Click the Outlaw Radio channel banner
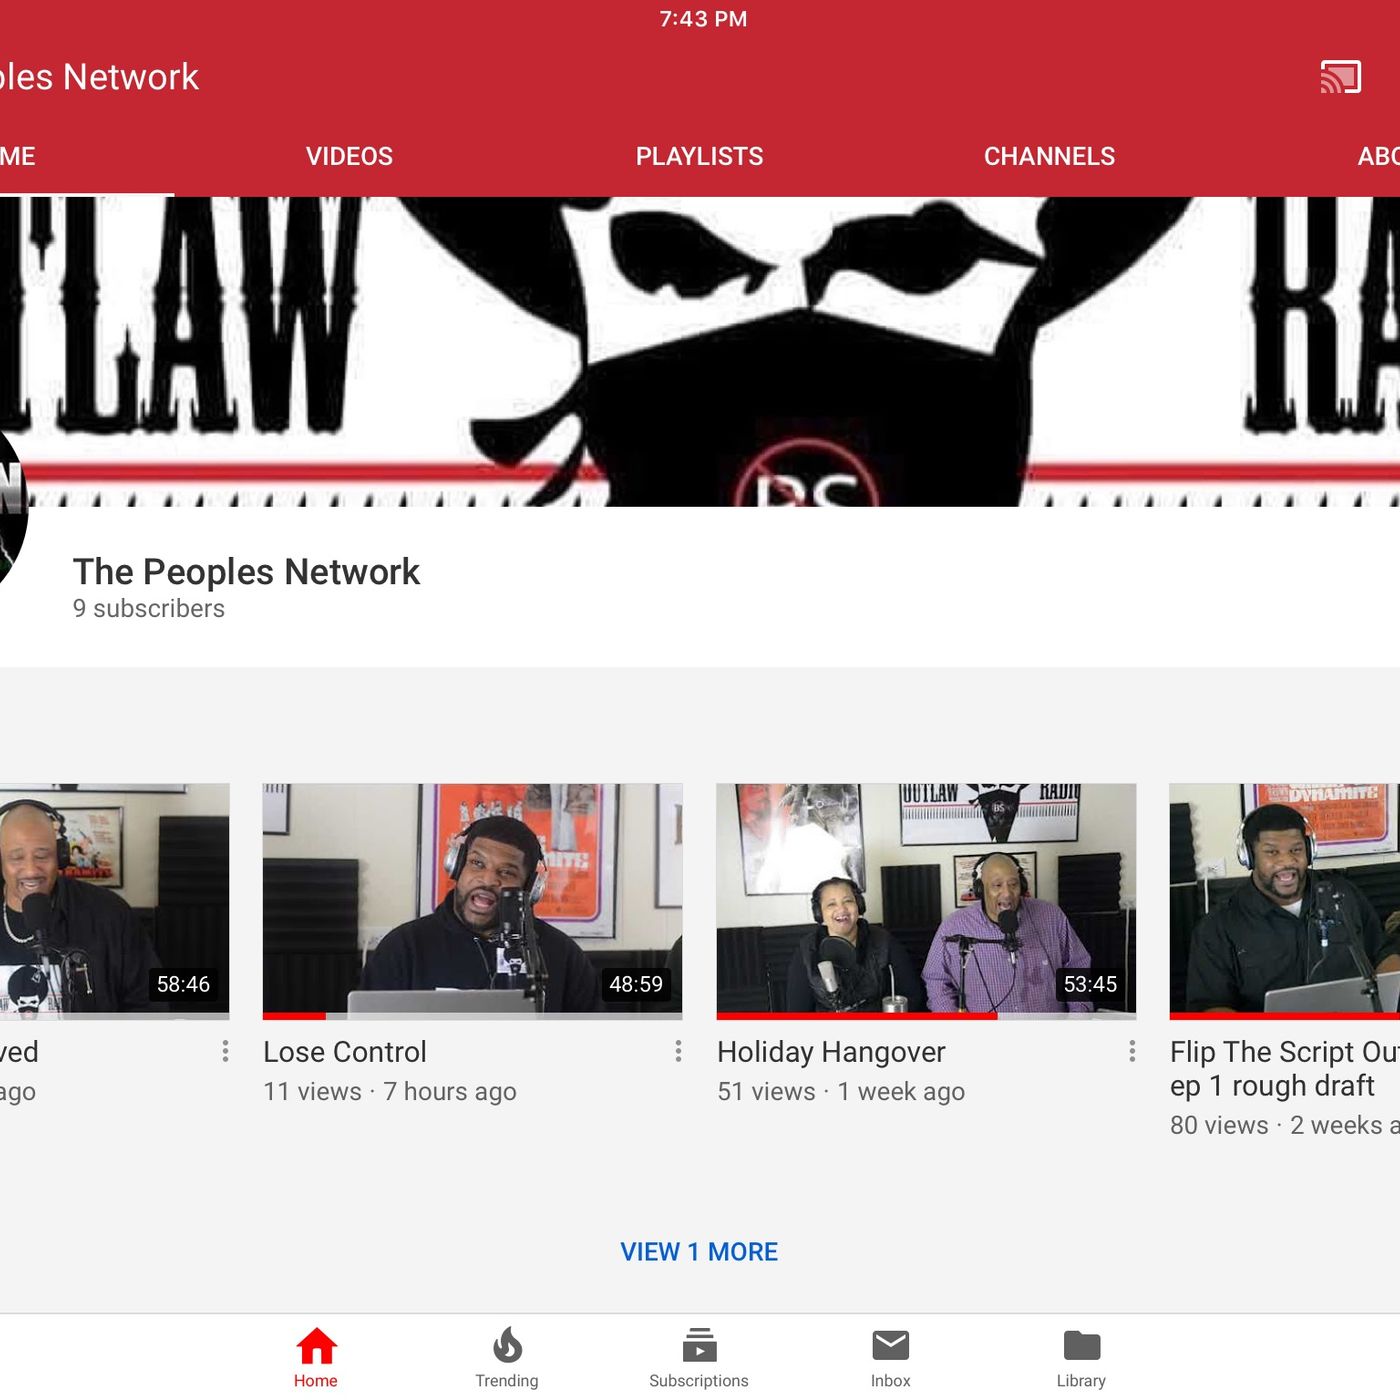 coord(700,351)
